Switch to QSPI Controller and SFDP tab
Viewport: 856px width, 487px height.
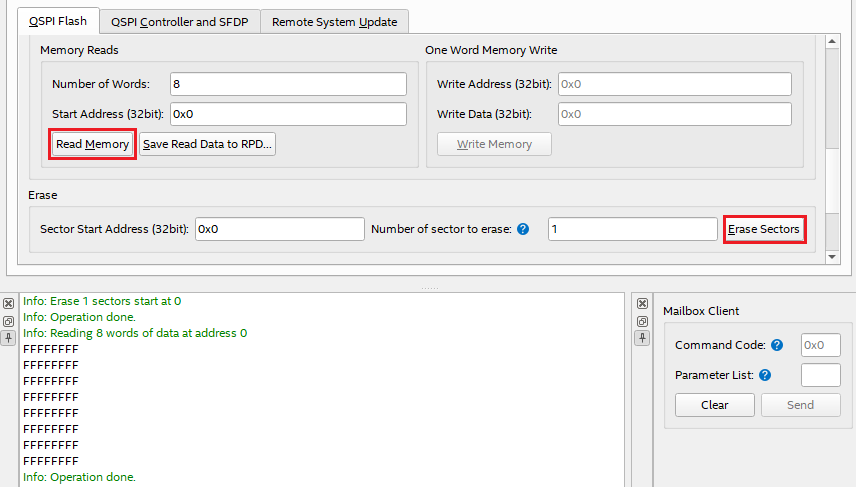pos(181,21)
